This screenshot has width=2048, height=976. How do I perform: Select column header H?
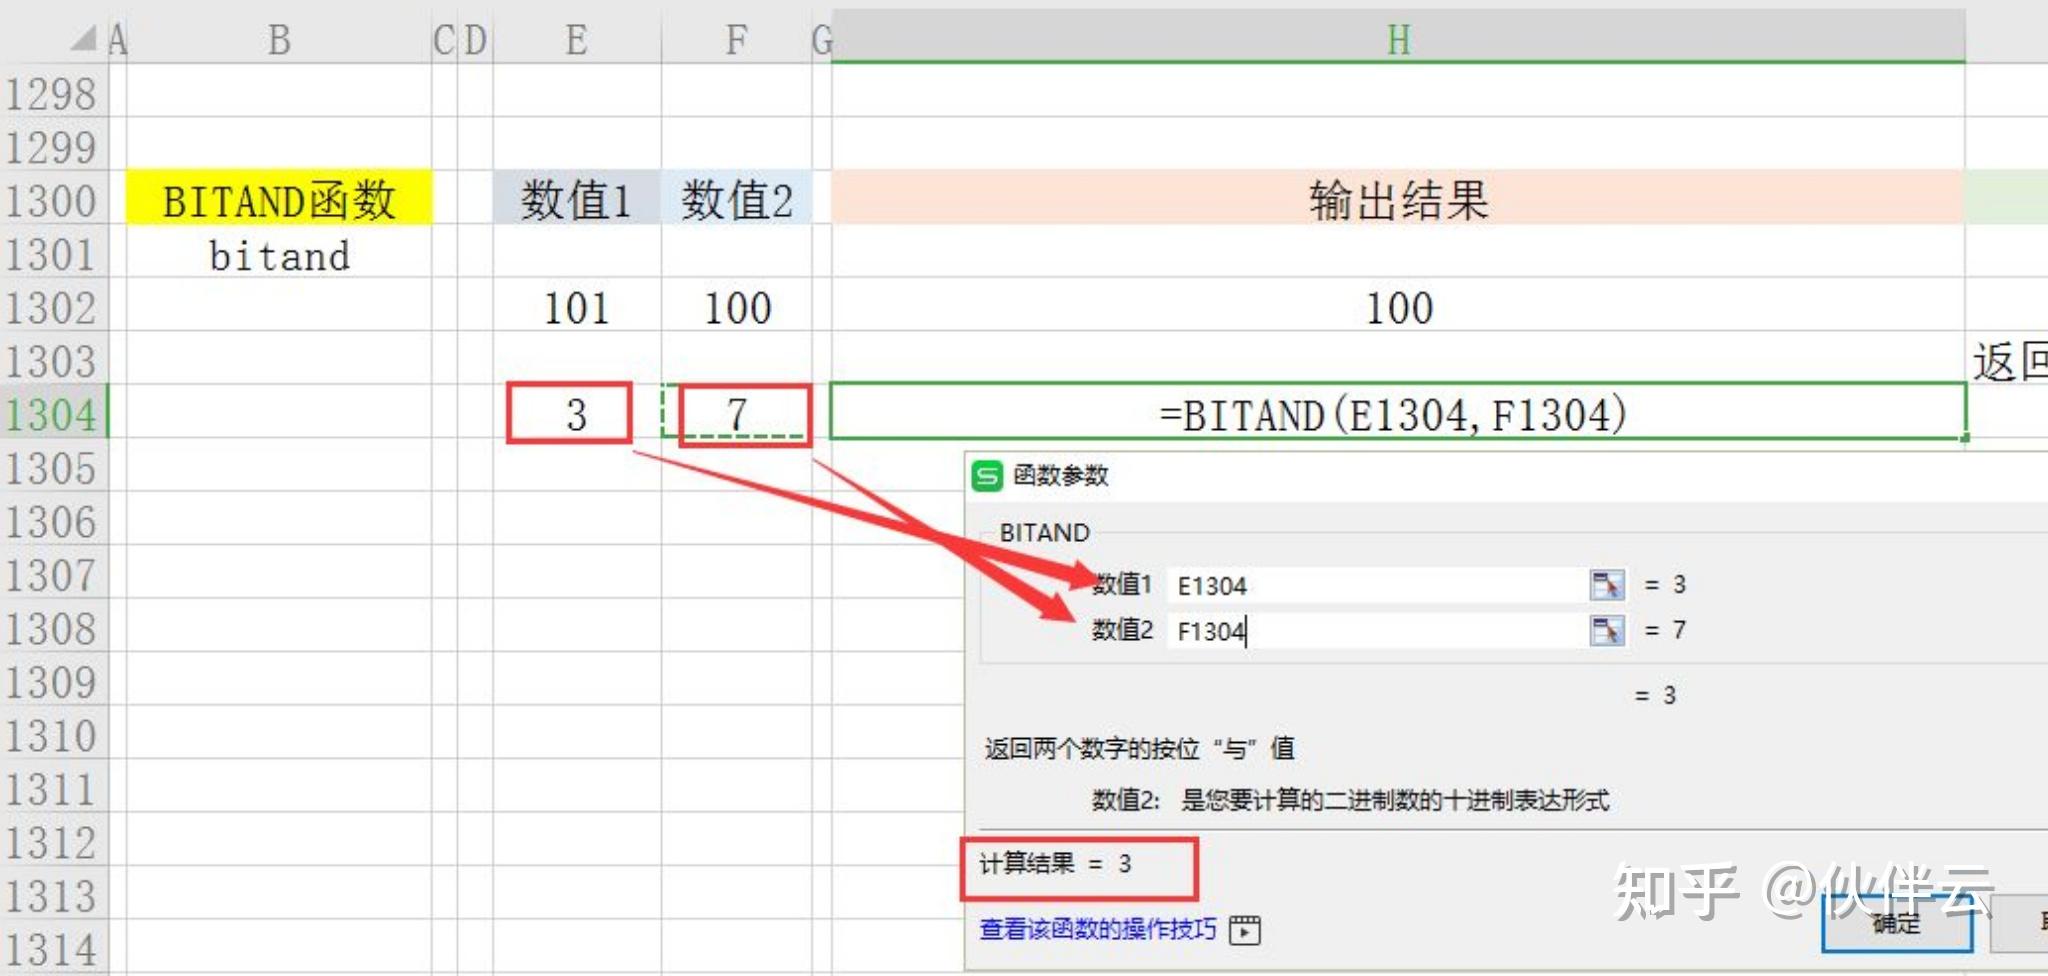tap(1398, 40)
